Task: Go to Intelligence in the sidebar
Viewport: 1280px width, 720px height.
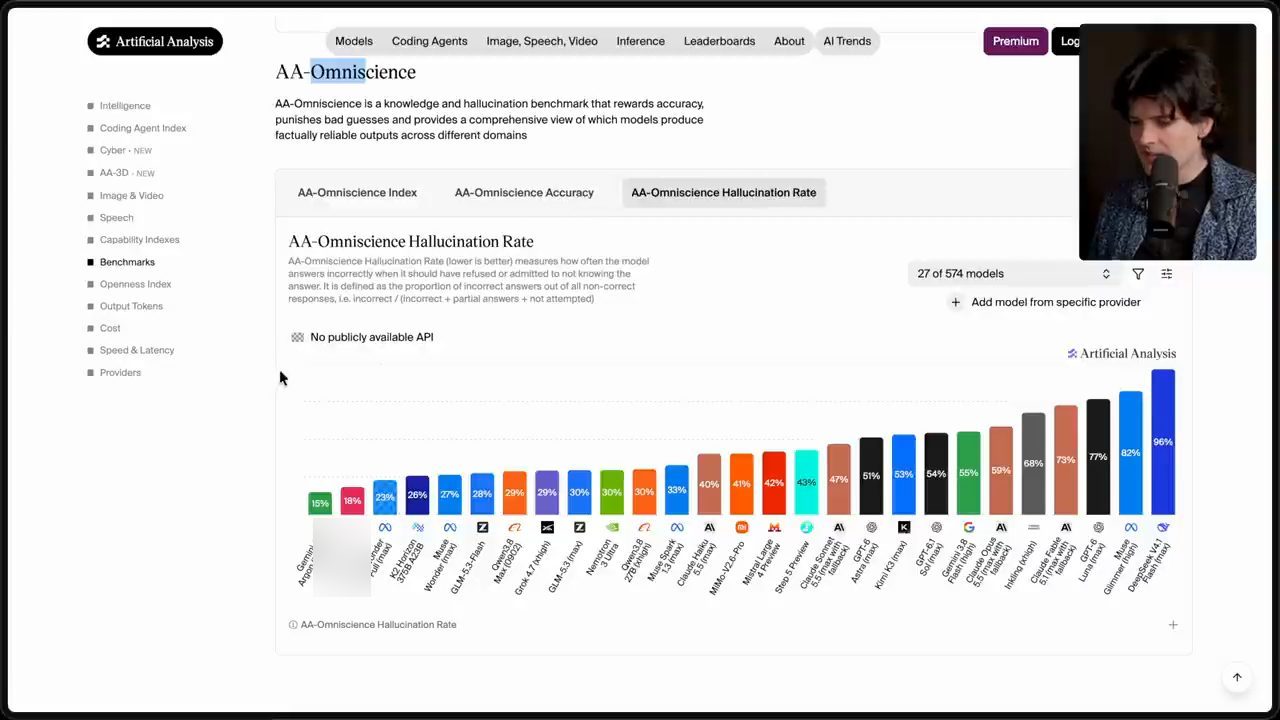Action: point(125,106)
